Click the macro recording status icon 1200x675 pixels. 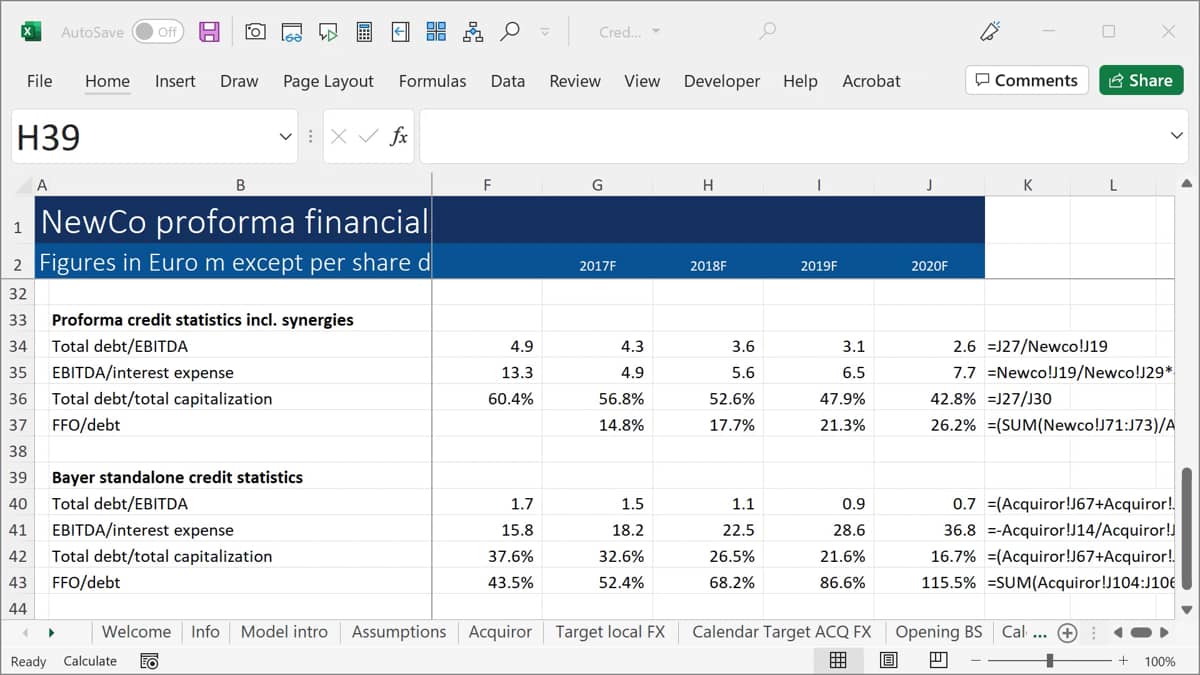click(x=150, y=661)
